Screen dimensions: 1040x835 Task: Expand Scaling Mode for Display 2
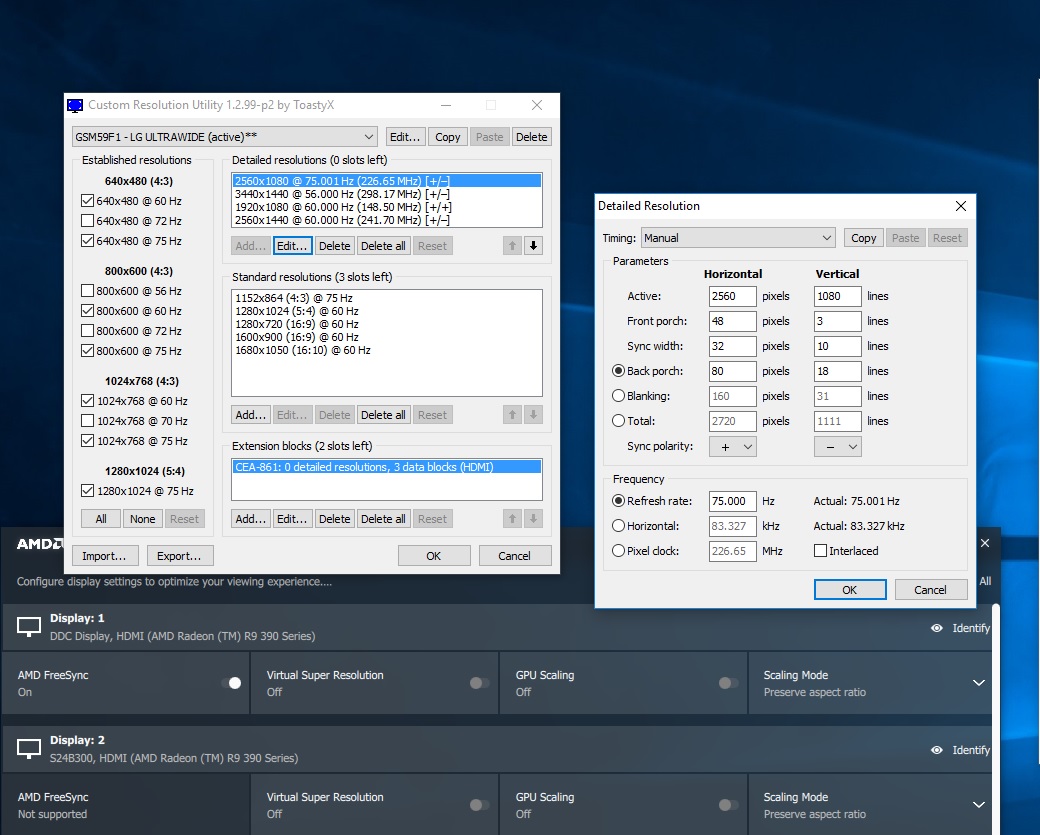tap(978, 804)
